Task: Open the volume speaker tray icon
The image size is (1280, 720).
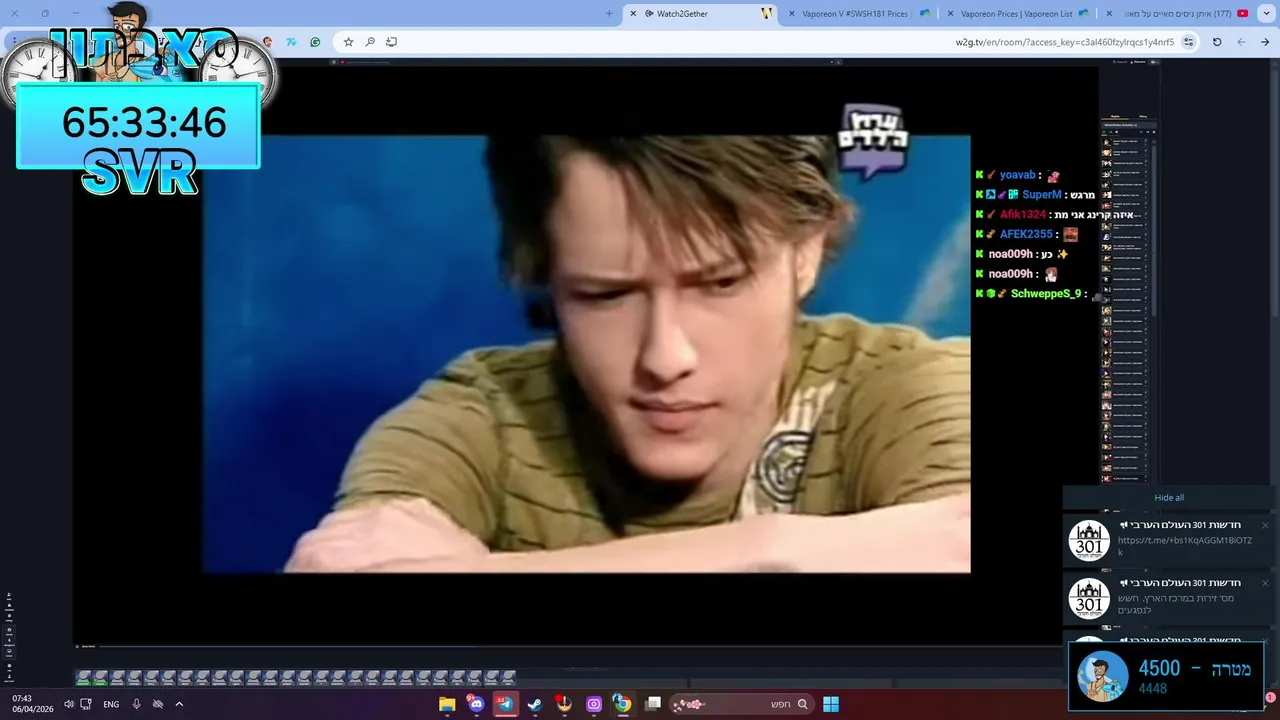Action: click(69, 704)
